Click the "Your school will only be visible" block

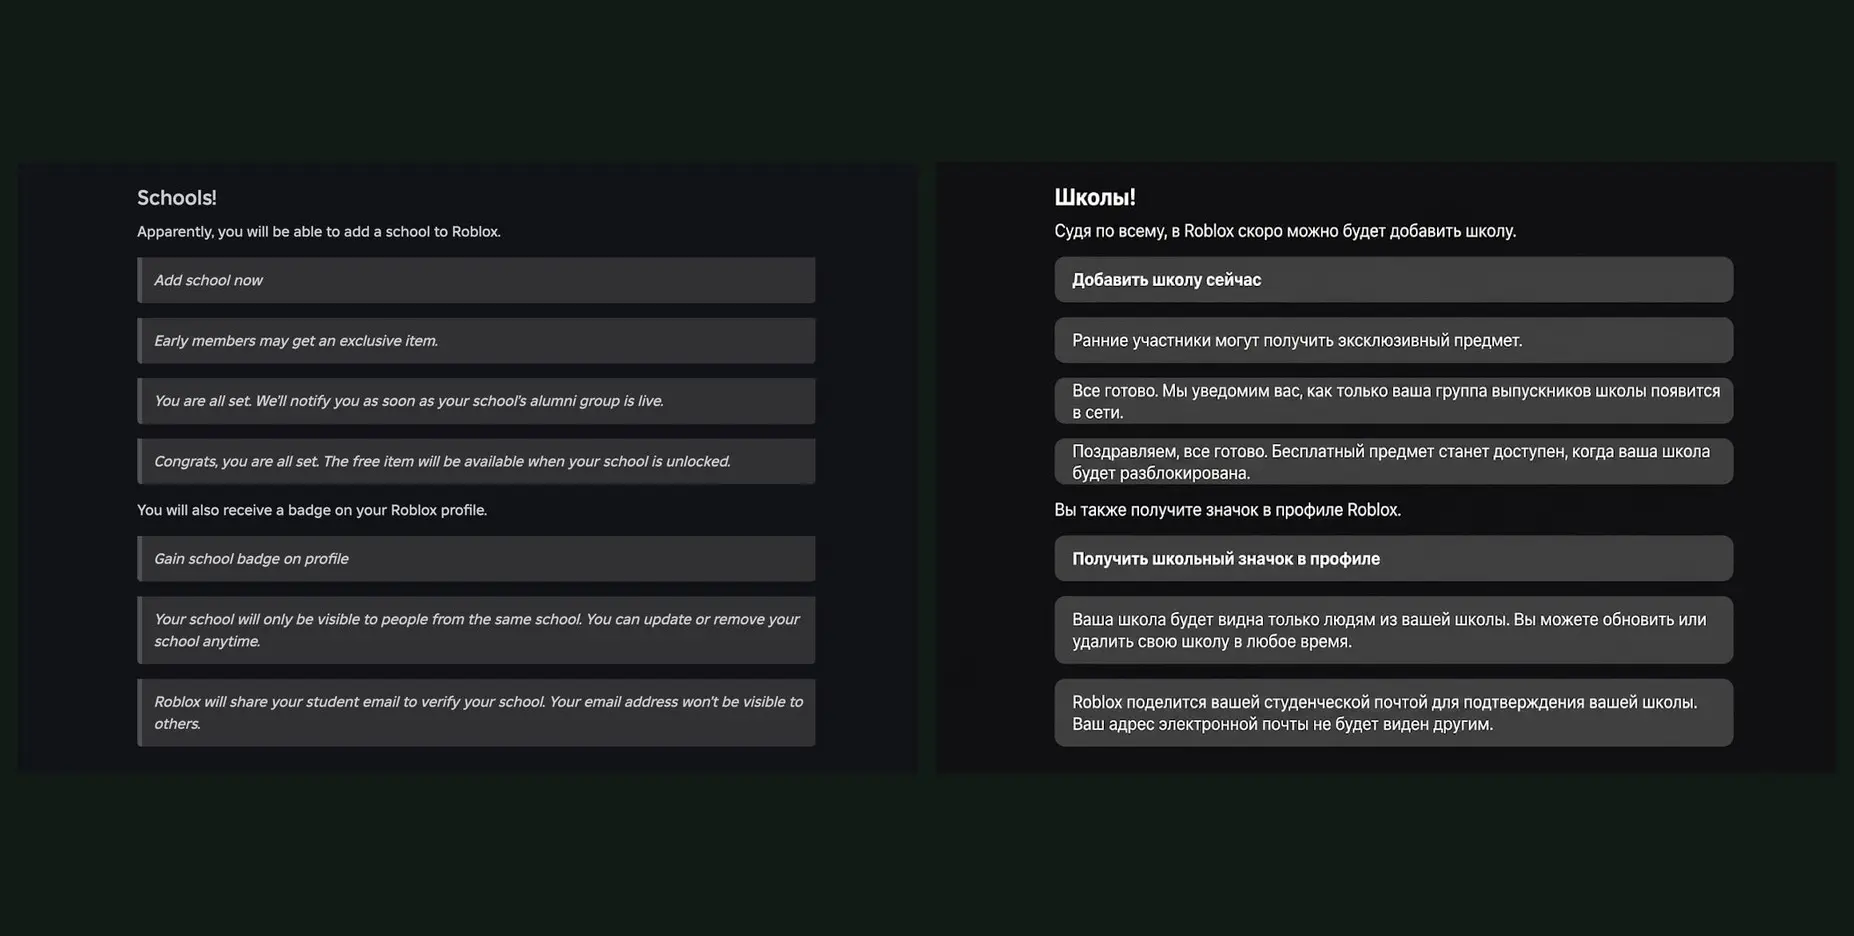[x=476, y=630]
